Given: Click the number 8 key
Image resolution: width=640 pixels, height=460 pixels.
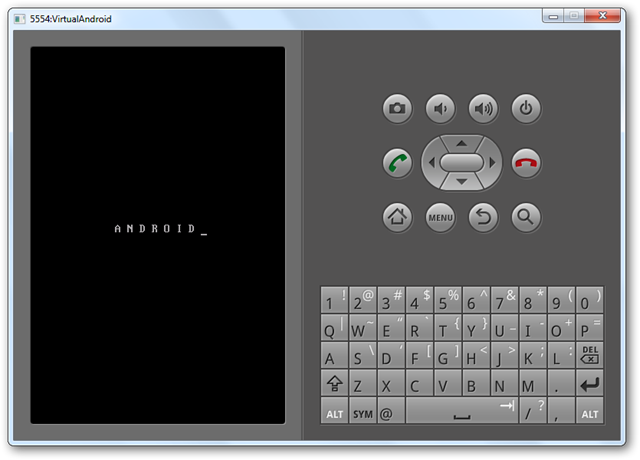Looking at the screenshot, I should (533, 299).
